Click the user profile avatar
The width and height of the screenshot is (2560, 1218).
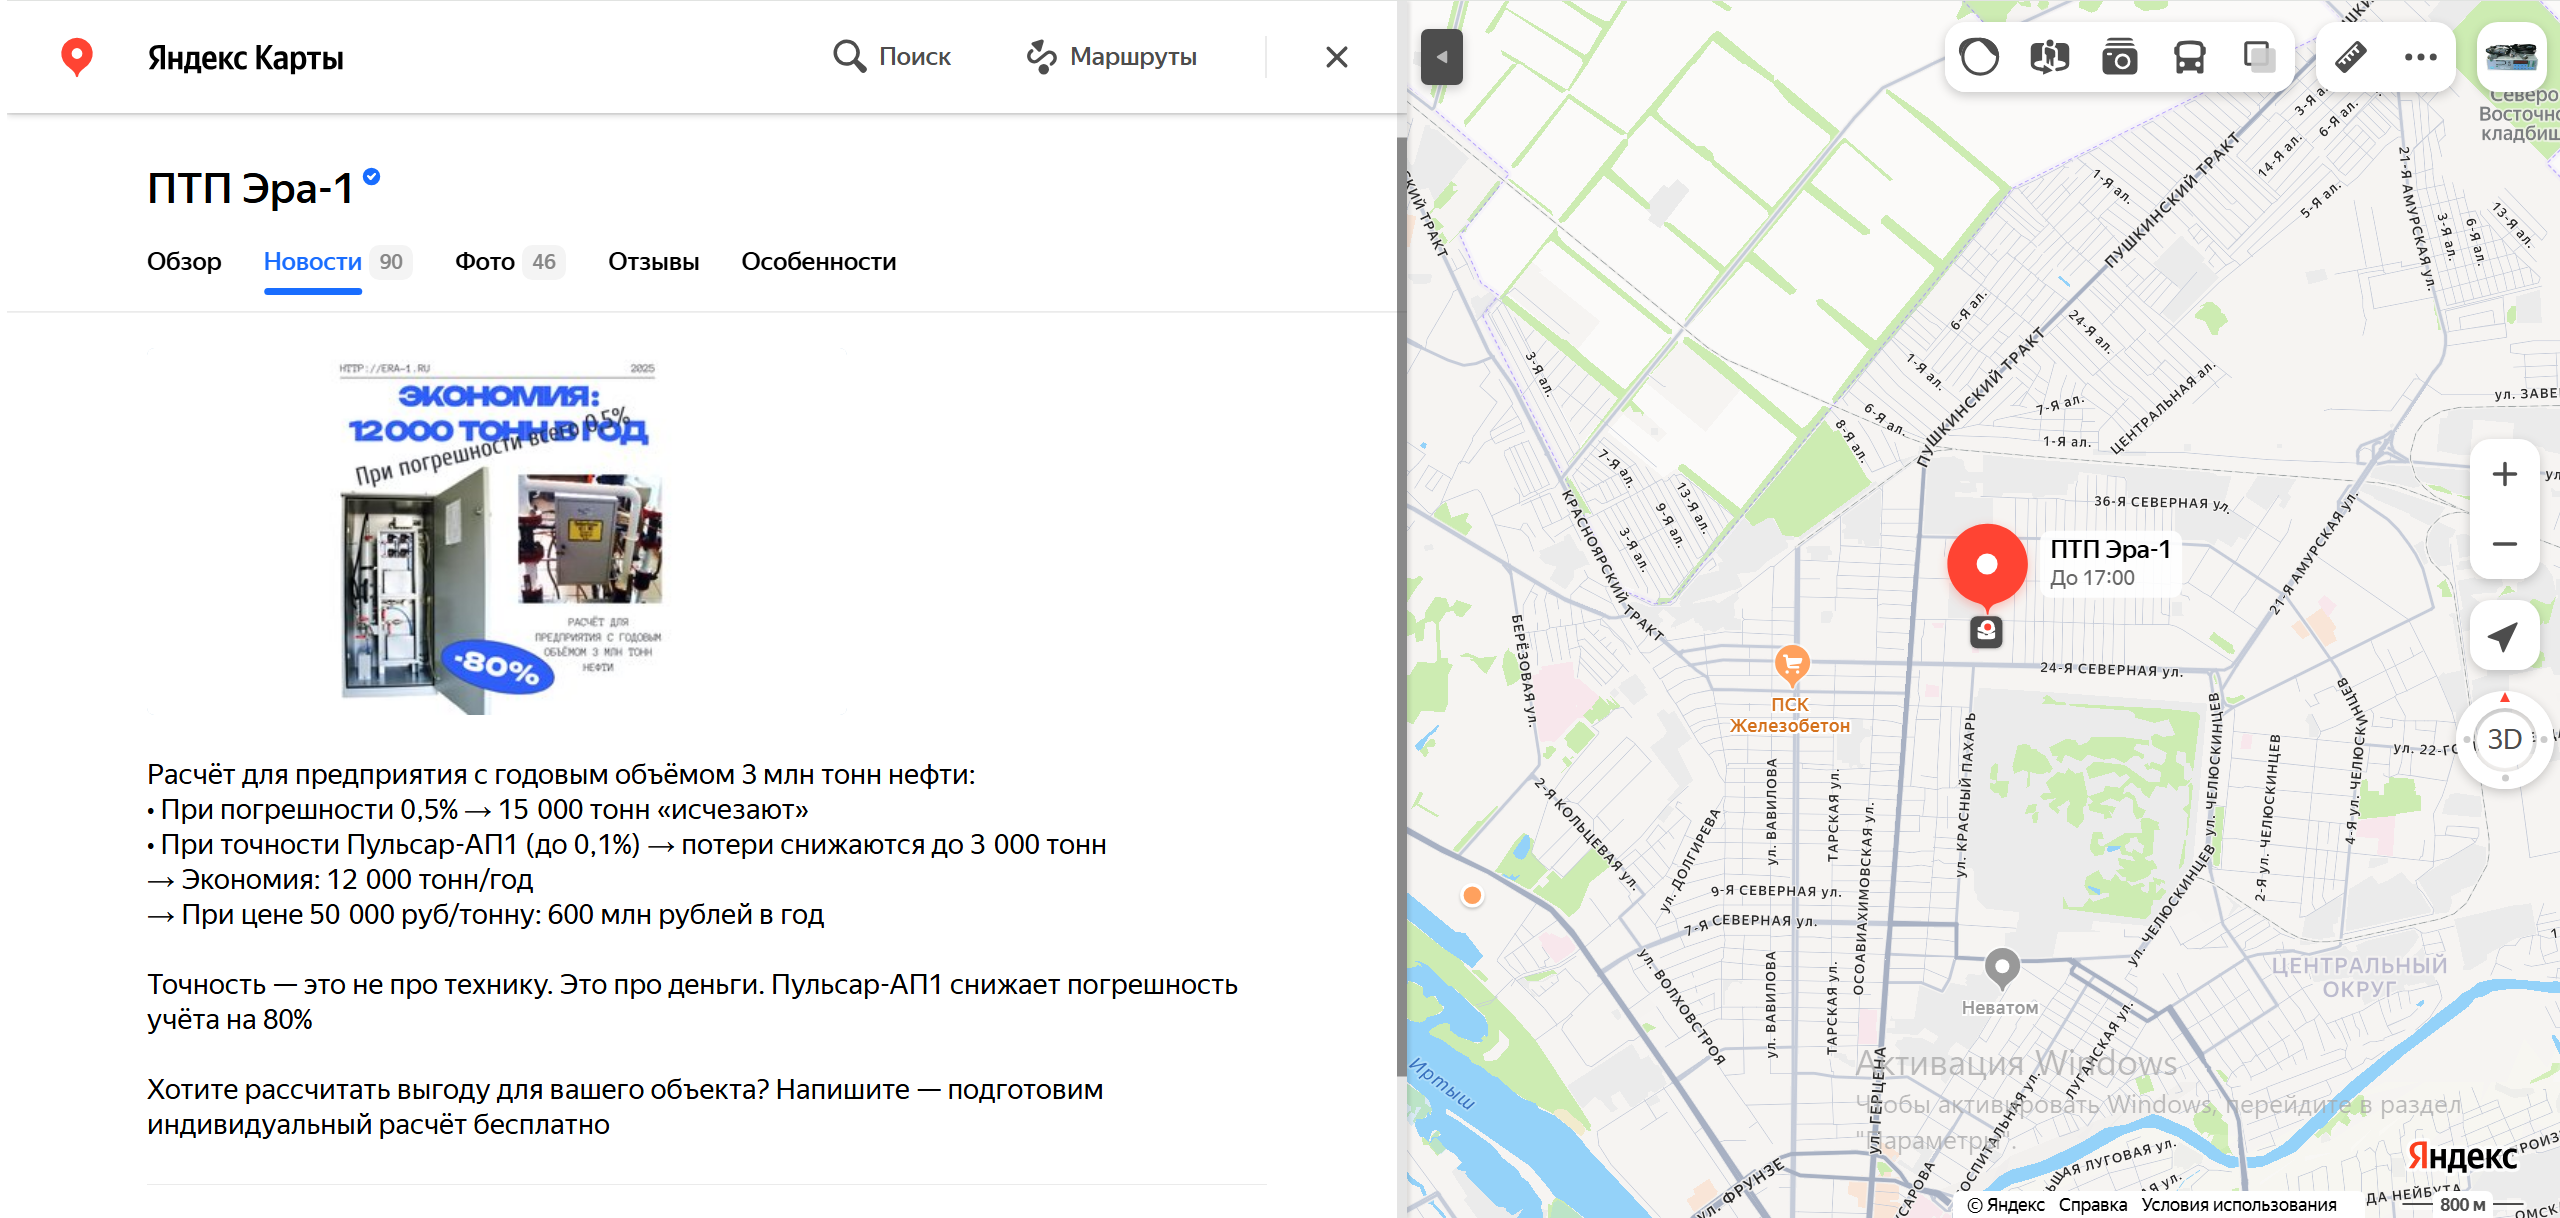coord(2511,57)
